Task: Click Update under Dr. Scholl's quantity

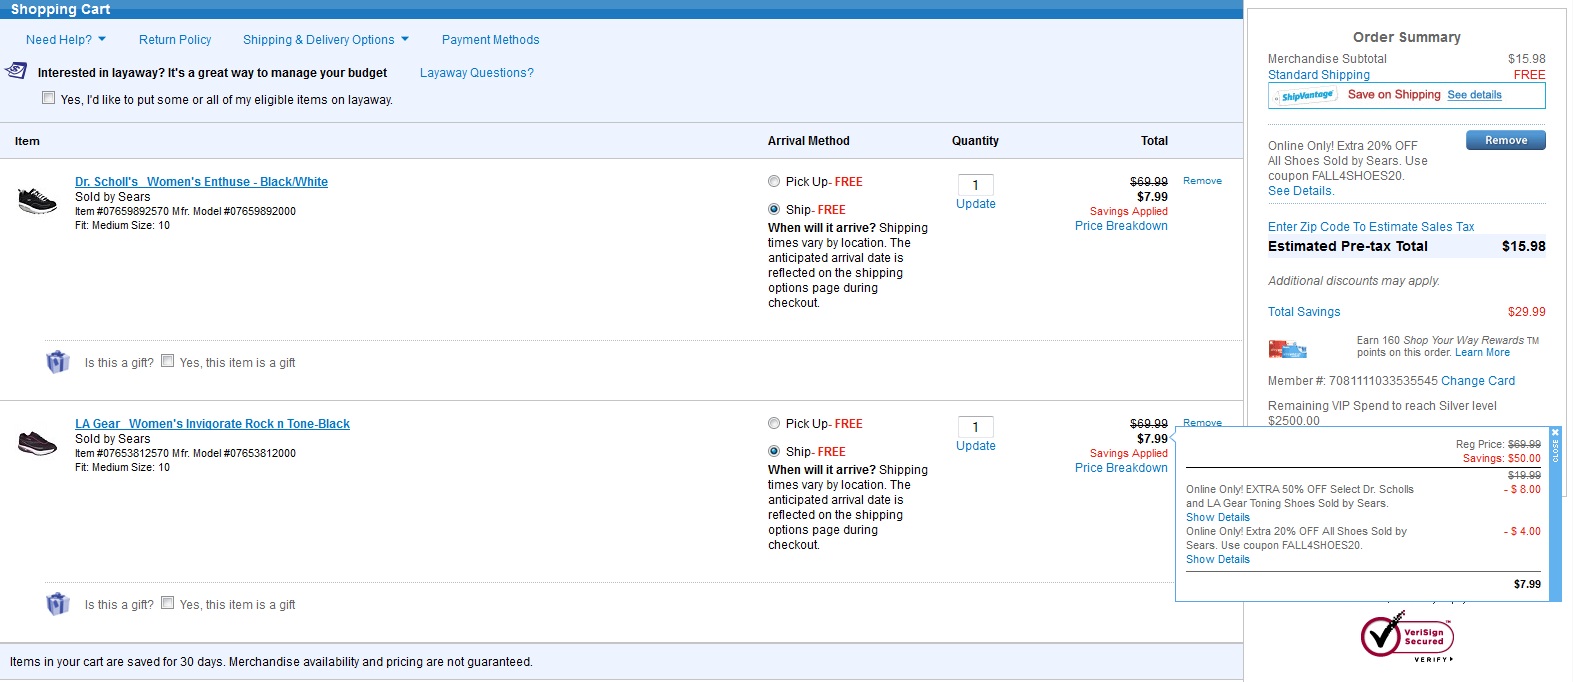Action: tap(976, 204)
